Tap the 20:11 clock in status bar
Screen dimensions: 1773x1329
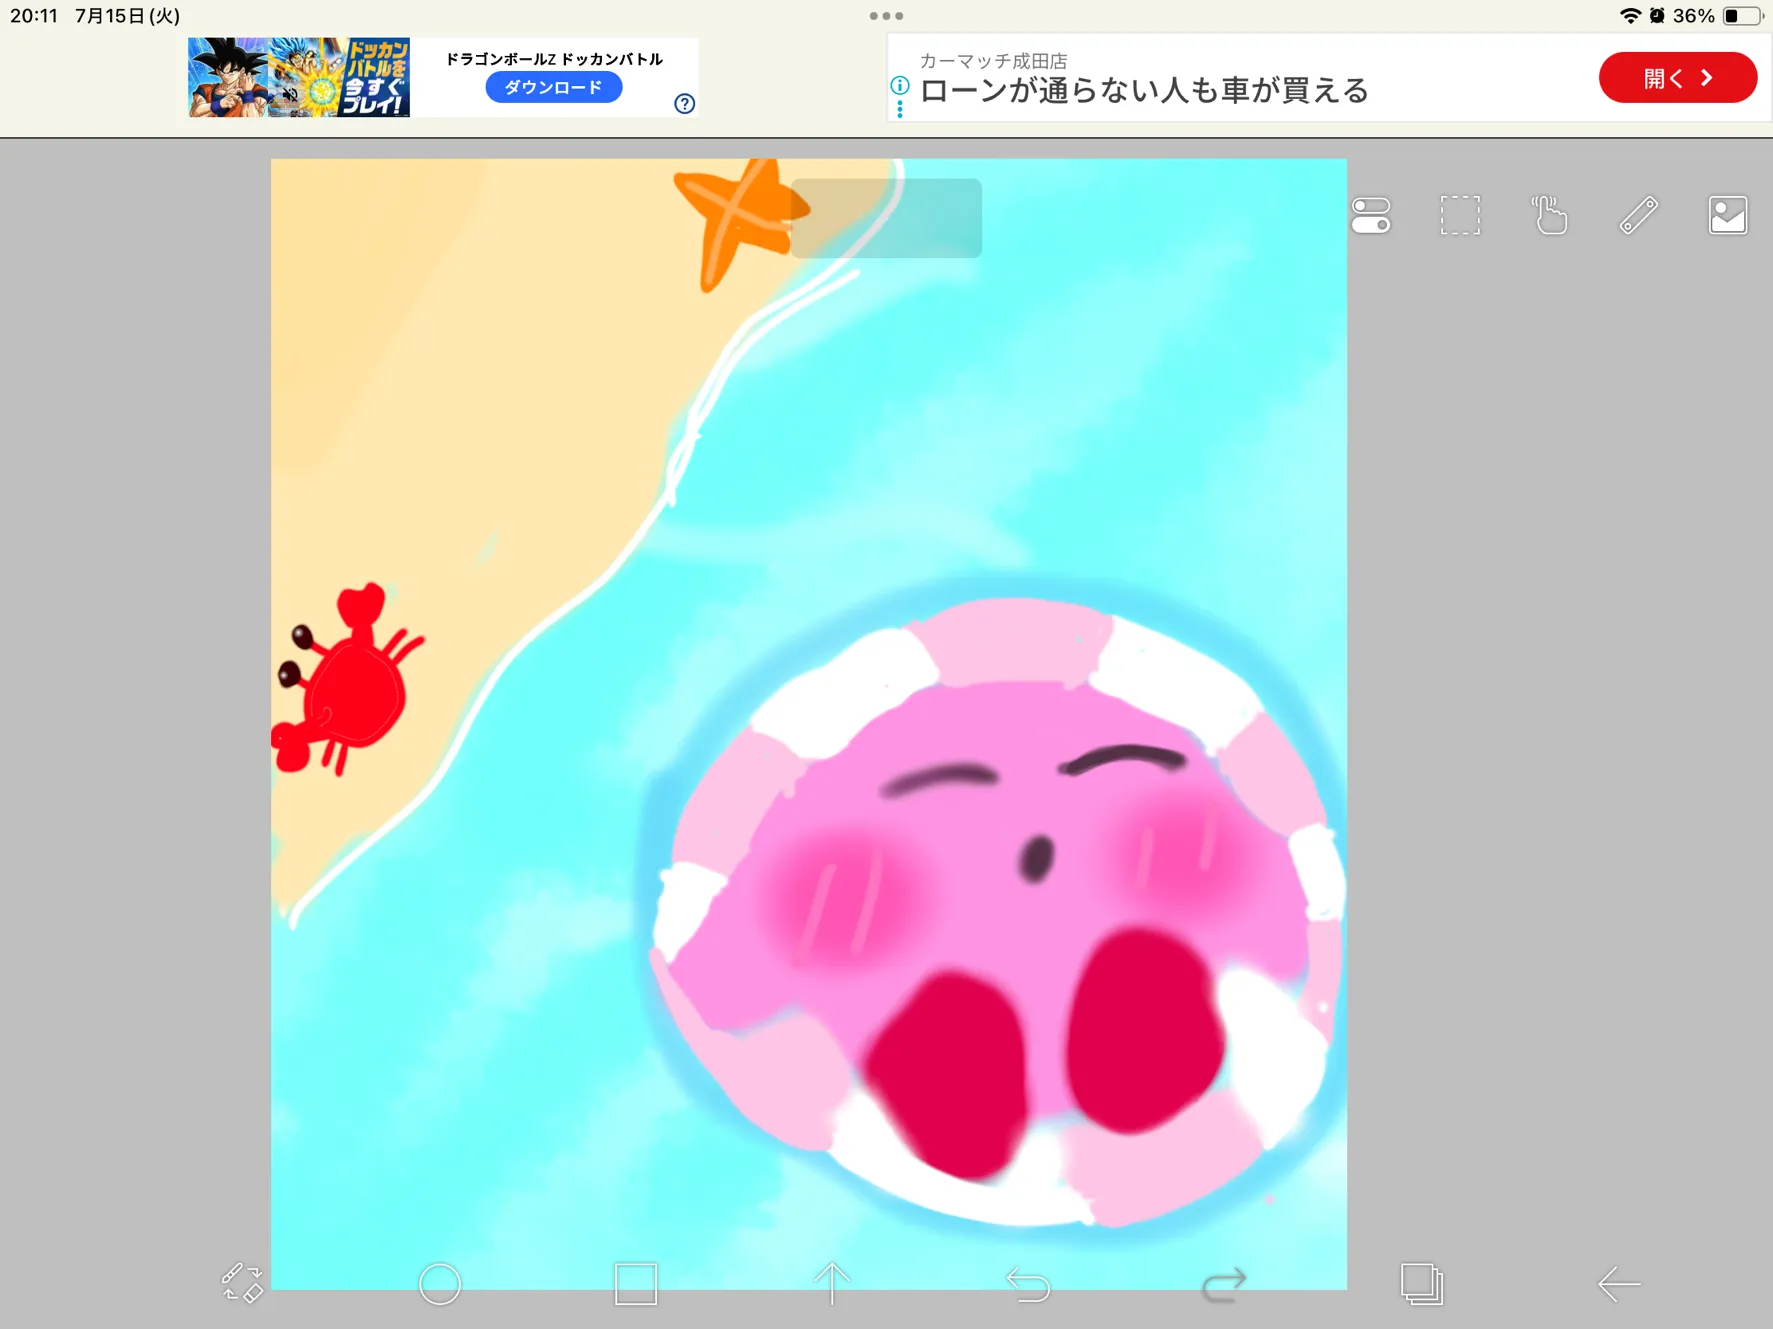(x=34, y=16)
